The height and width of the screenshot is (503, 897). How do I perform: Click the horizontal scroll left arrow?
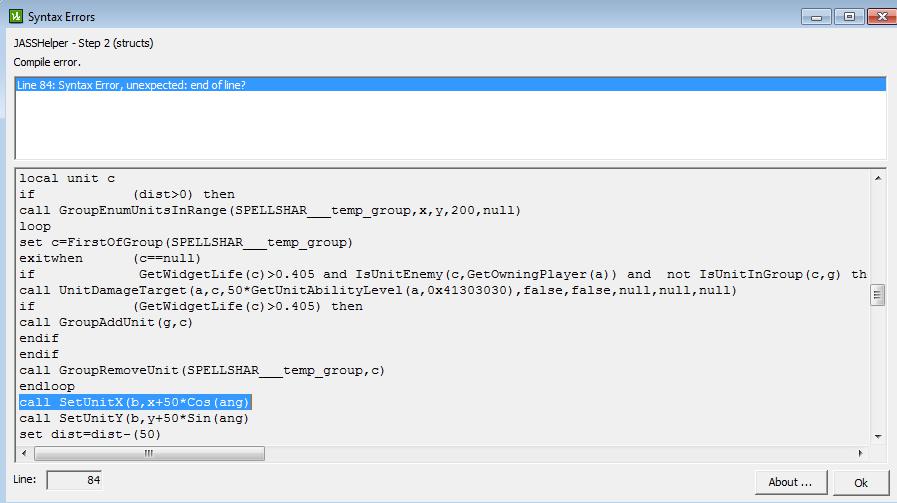pyautogui.click(x=24, y=453)
